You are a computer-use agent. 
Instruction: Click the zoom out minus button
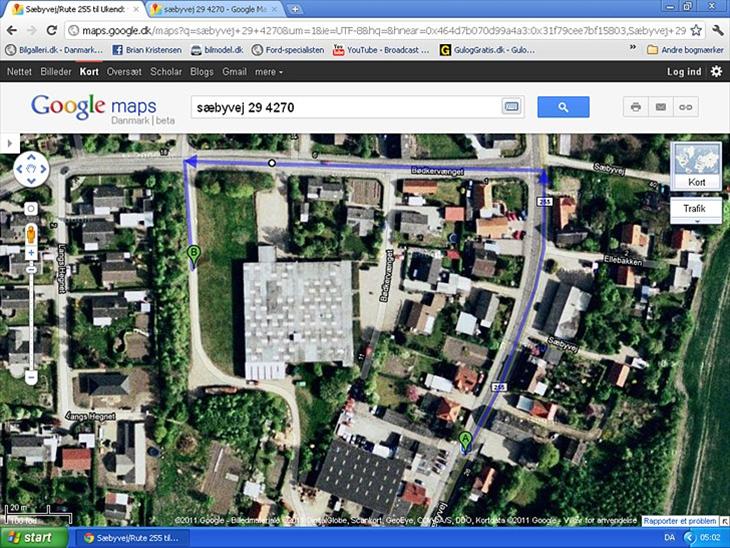click(31, 377)
